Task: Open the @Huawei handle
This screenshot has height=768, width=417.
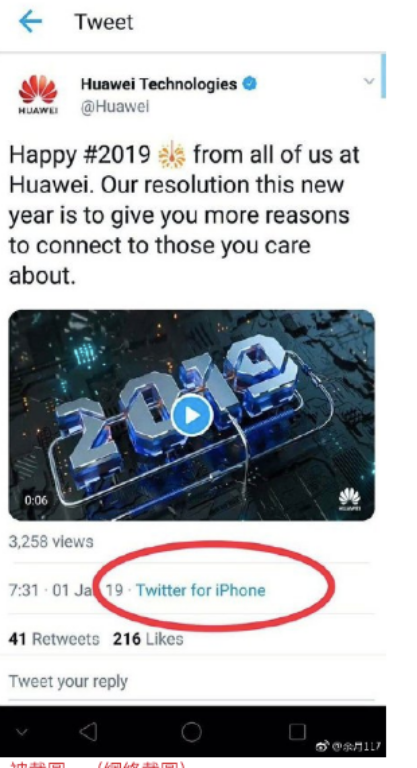Action: 115,107
